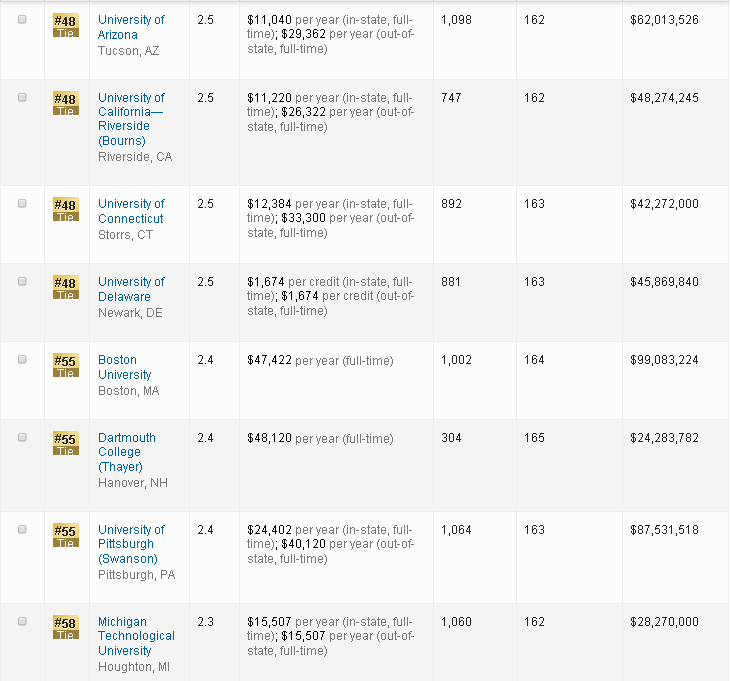Check the Dartmouth College (Thayer) checkbox
731x681 pixels.
click(23, 437)
